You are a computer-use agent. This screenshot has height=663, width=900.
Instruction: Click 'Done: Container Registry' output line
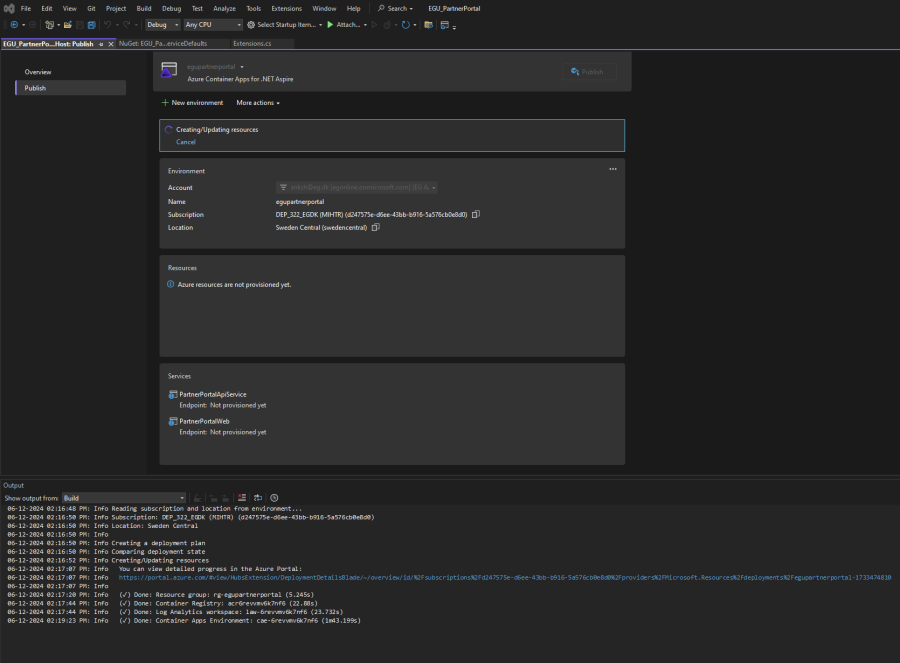point(218,603)
